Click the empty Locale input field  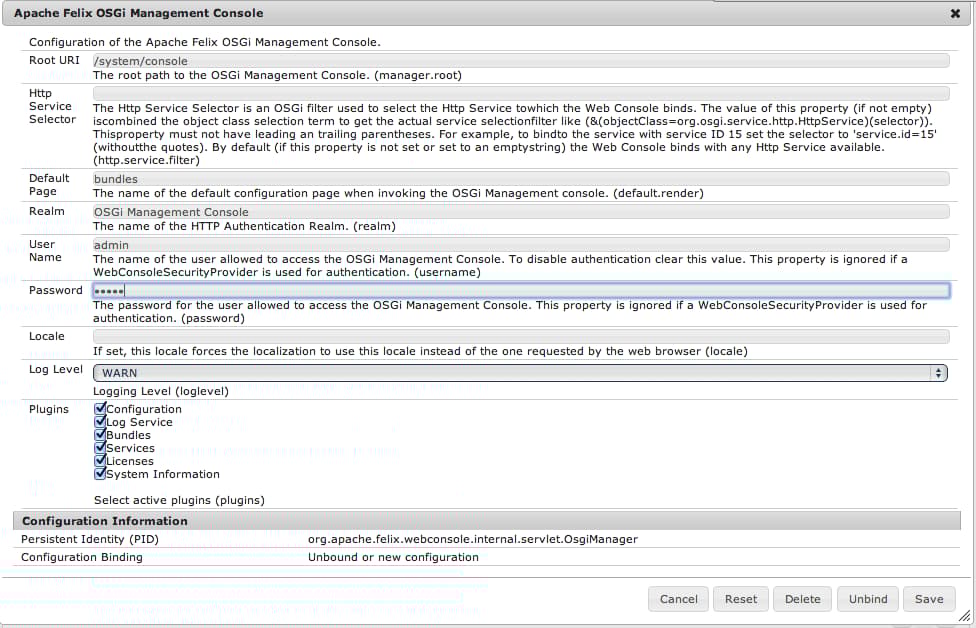[x=520, y=335]
